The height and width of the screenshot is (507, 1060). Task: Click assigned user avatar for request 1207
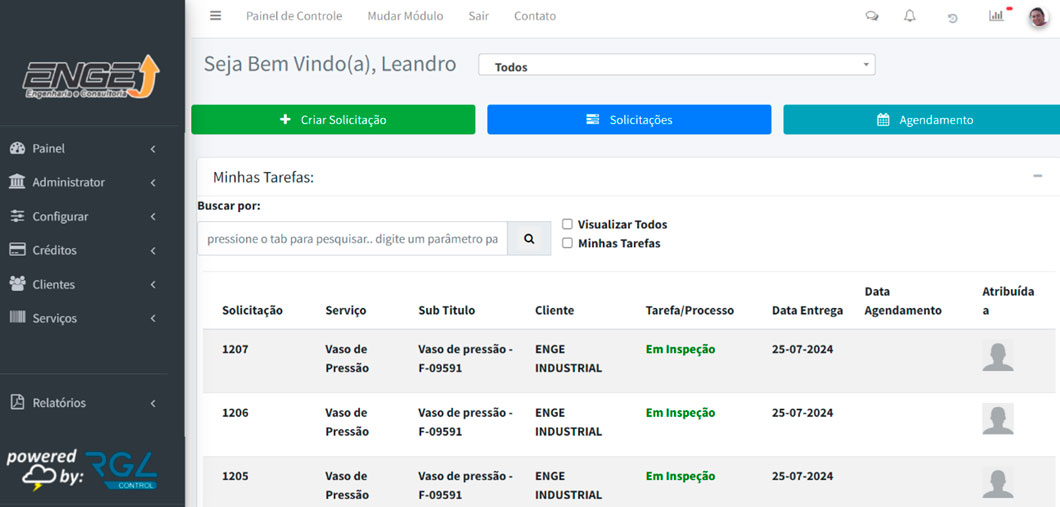pos(997,355)
